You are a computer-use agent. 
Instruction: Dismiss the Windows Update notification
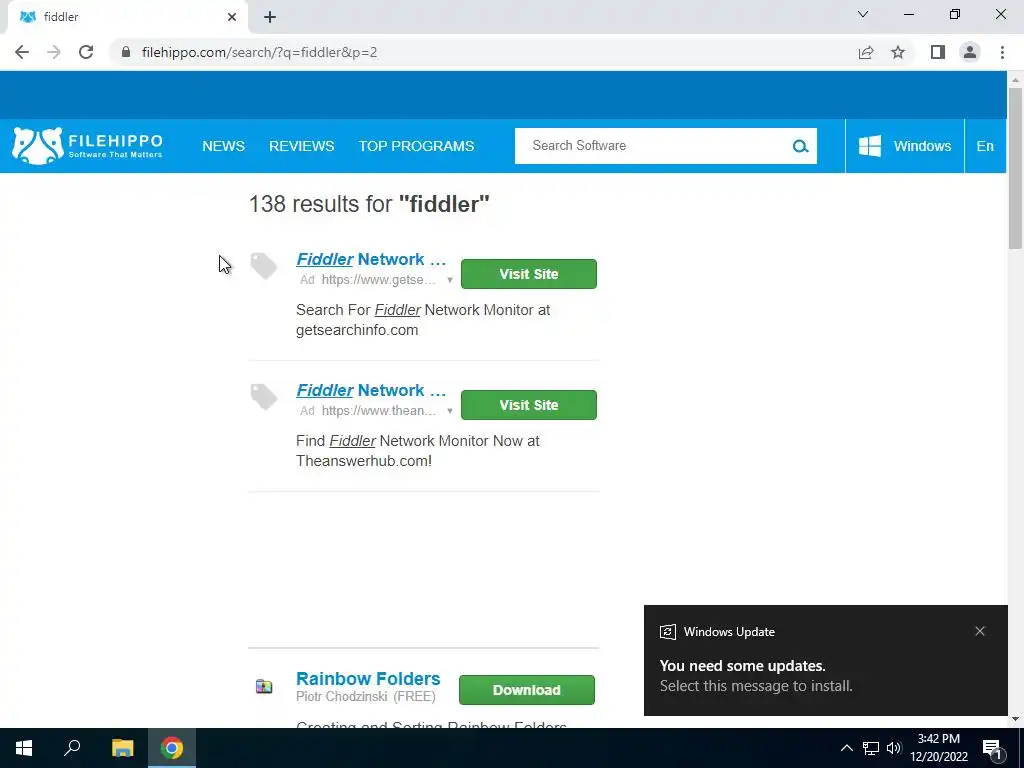click(980, 631)
